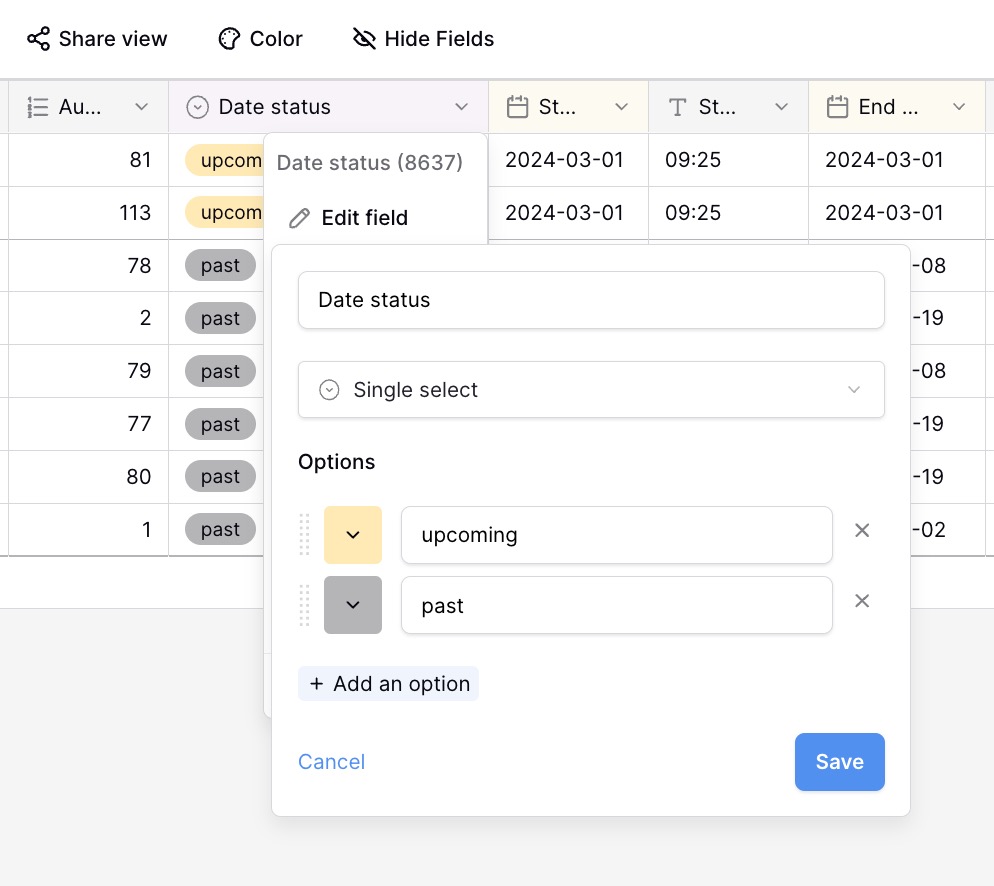
Task: Click the Cancel link
Action: (331, 762)
